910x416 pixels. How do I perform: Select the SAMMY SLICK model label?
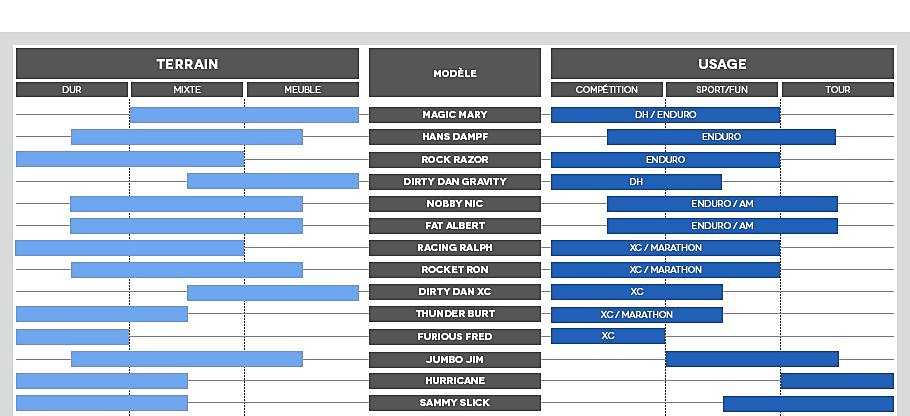(x=455, y=403)
